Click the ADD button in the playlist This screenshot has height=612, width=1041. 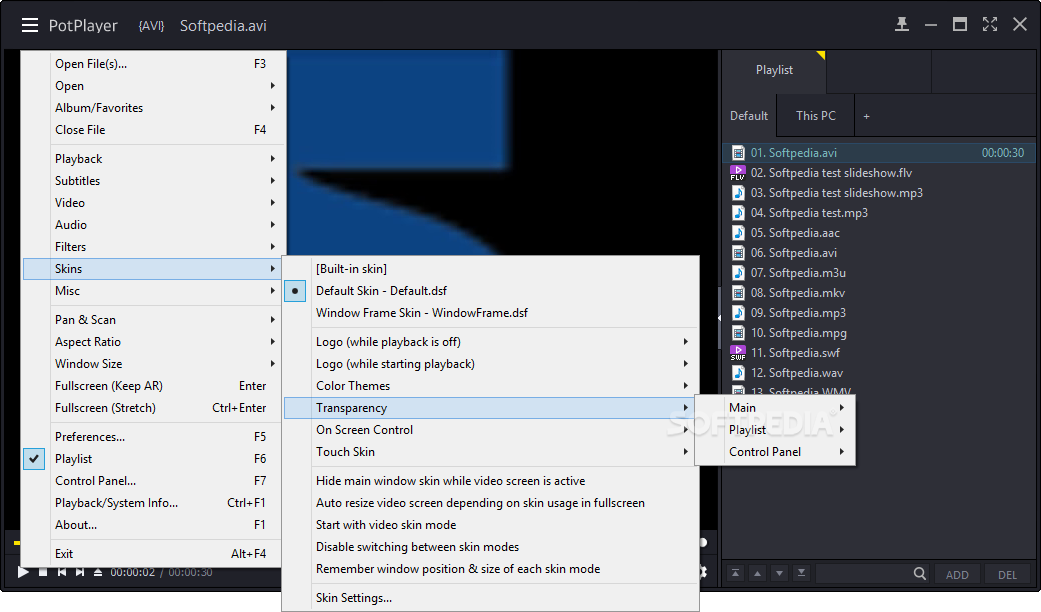click(x=957, y=575)
